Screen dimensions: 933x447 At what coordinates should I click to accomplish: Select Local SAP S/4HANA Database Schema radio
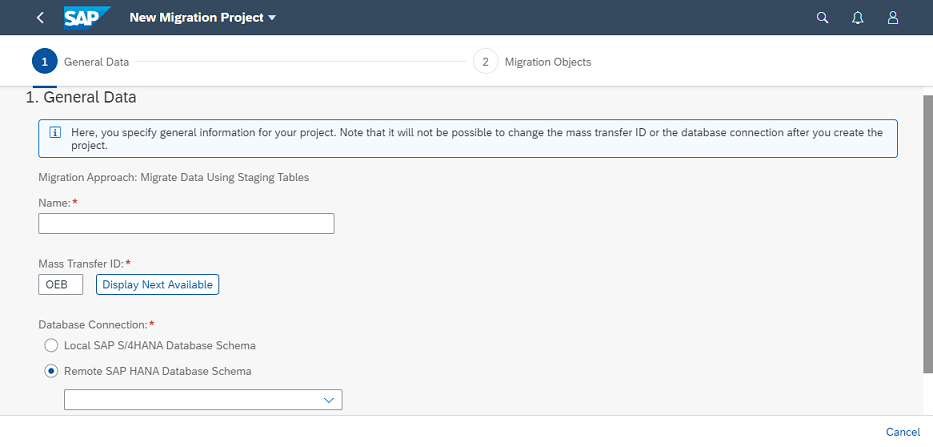click(x=52, y=345)
